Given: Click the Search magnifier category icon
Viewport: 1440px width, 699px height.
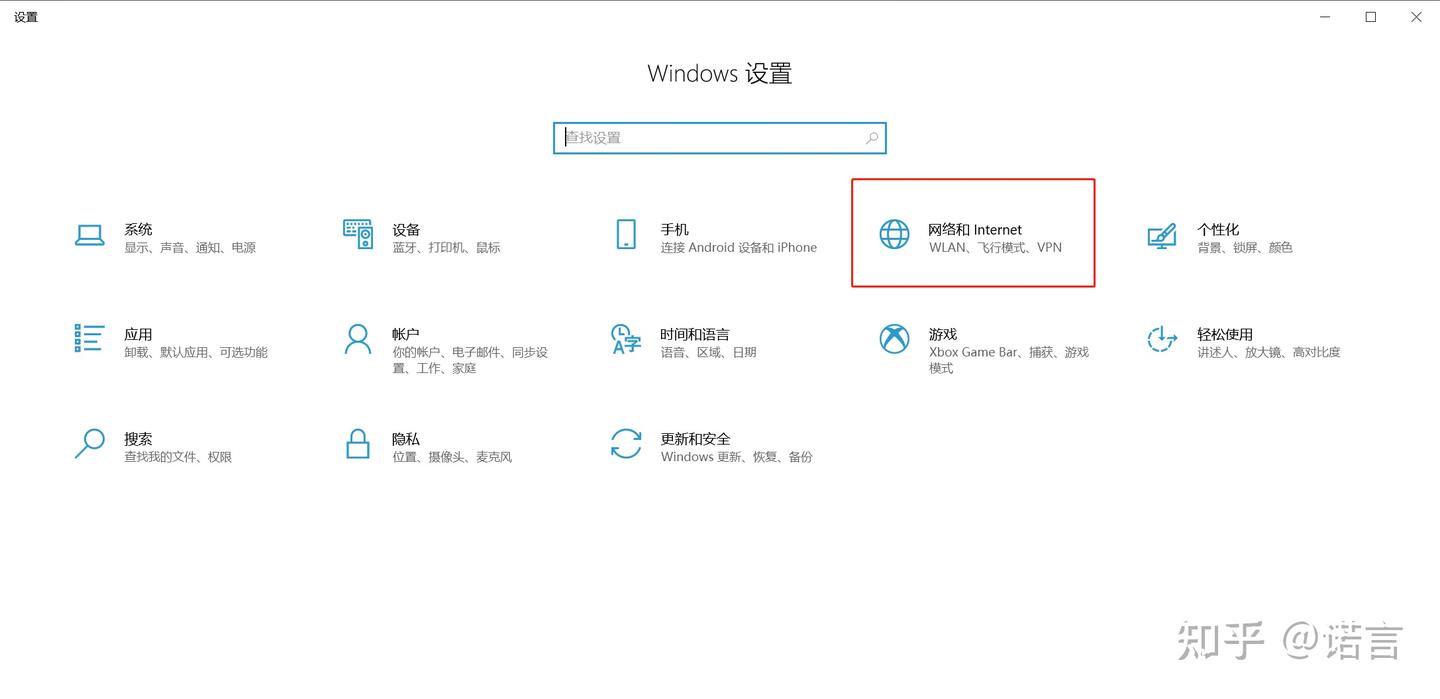Looking at the screenshot, I should [90, 443].
